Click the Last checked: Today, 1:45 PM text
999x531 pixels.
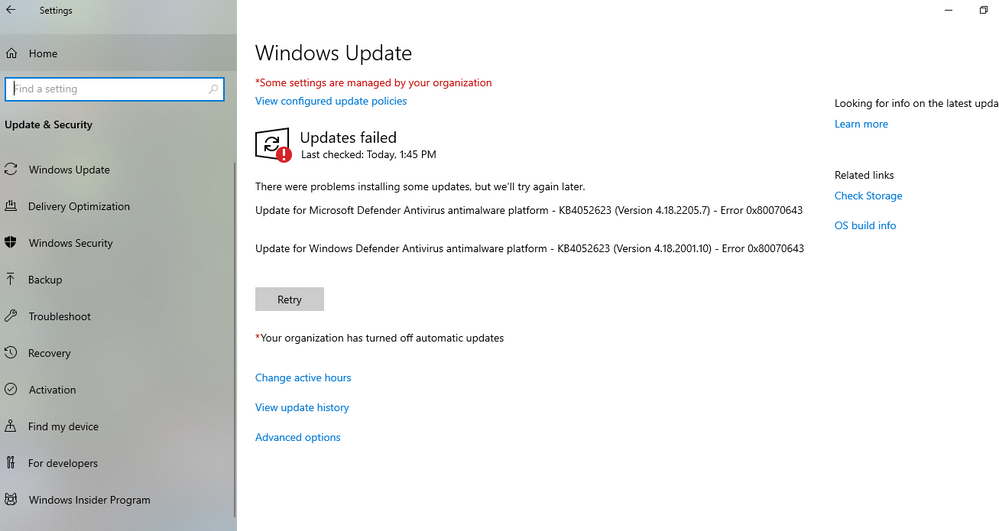click(368, 154)
